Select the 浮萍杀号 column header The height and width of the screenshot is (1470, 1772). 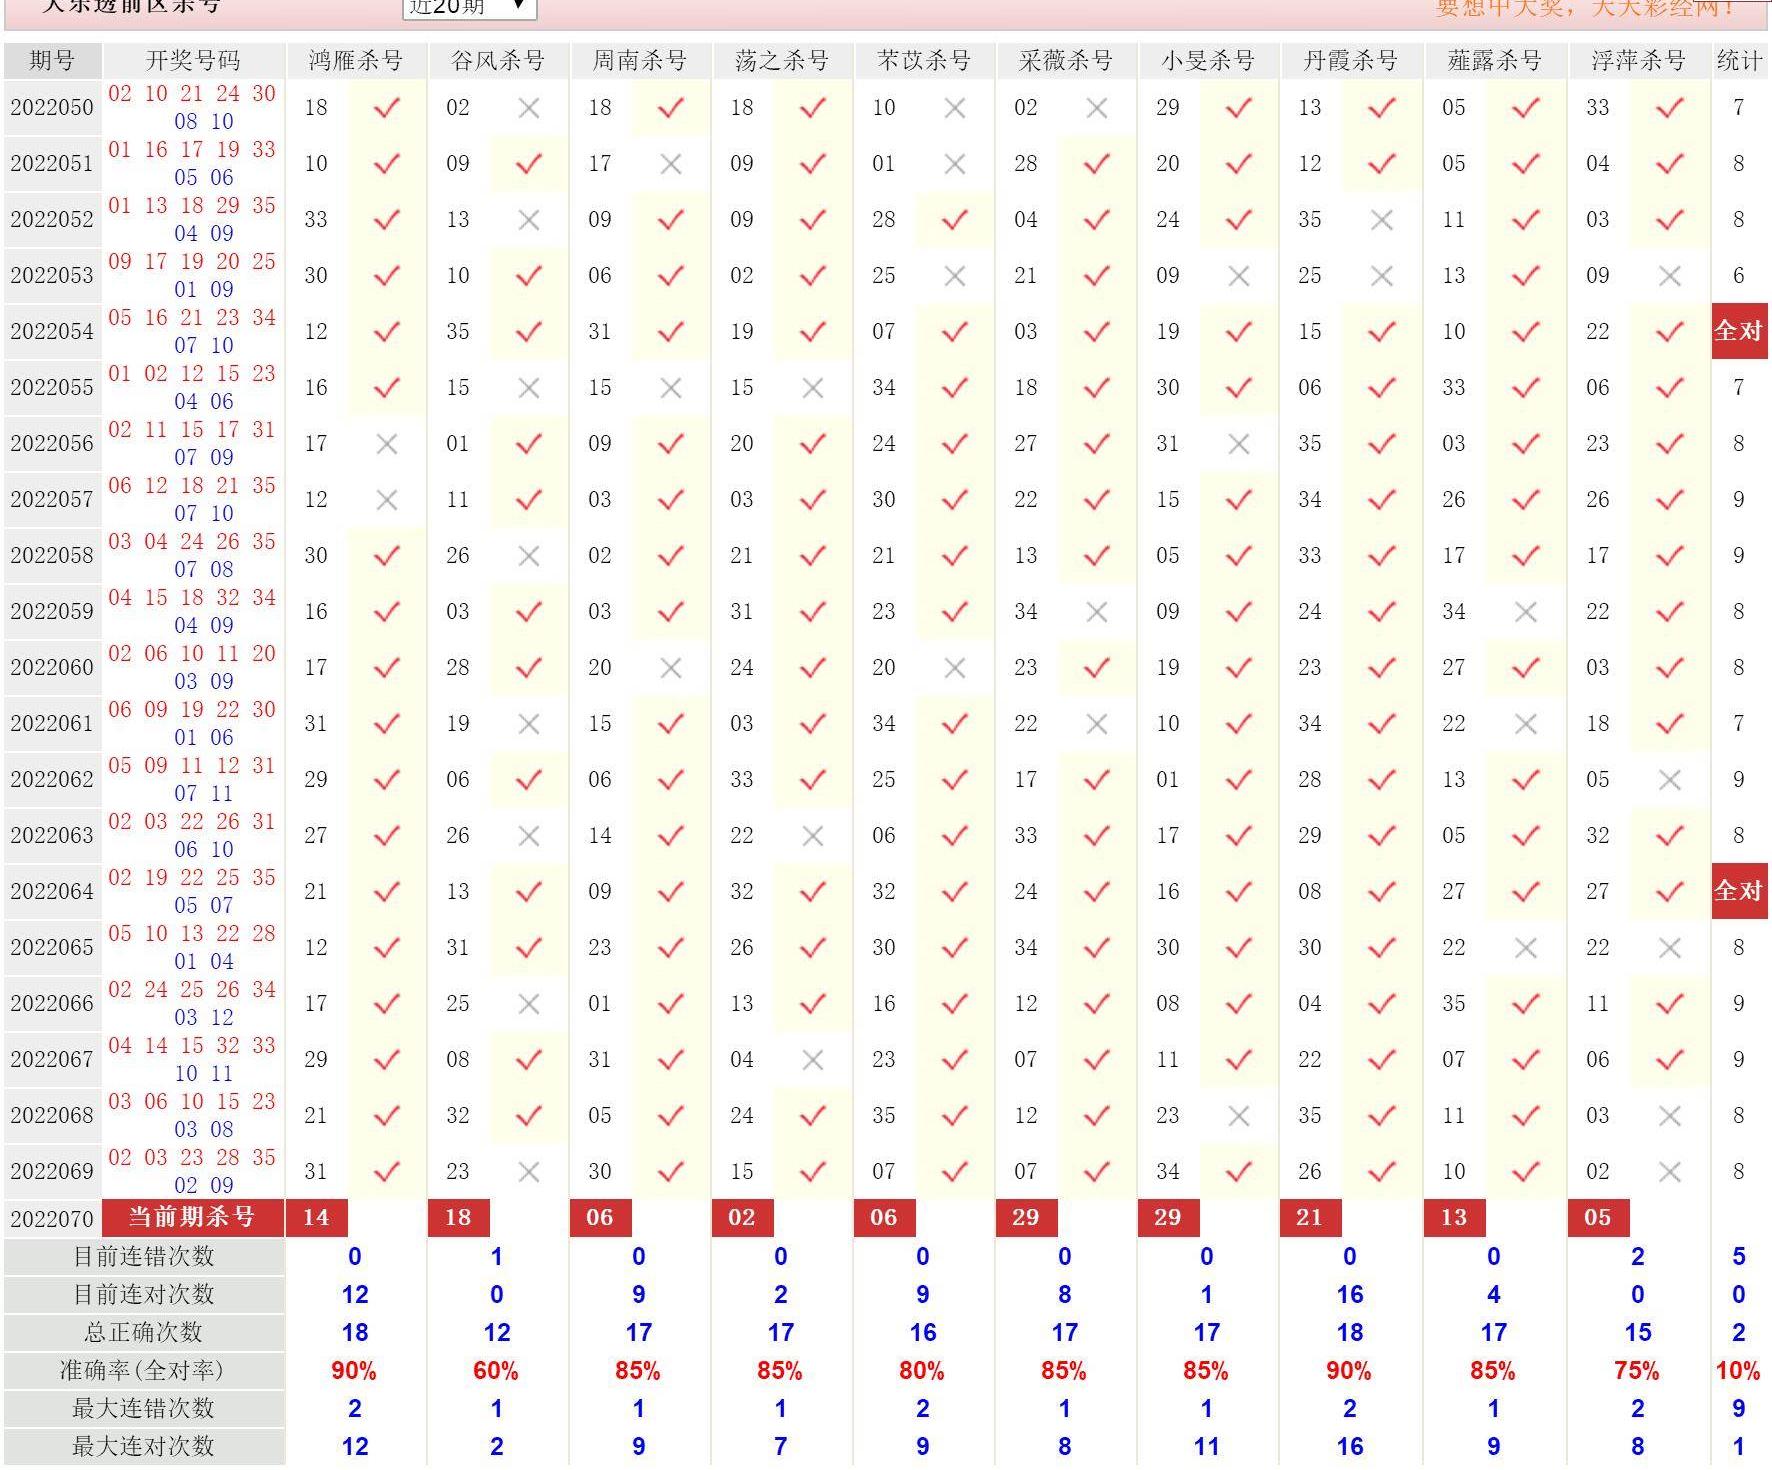click(1638, 61)
